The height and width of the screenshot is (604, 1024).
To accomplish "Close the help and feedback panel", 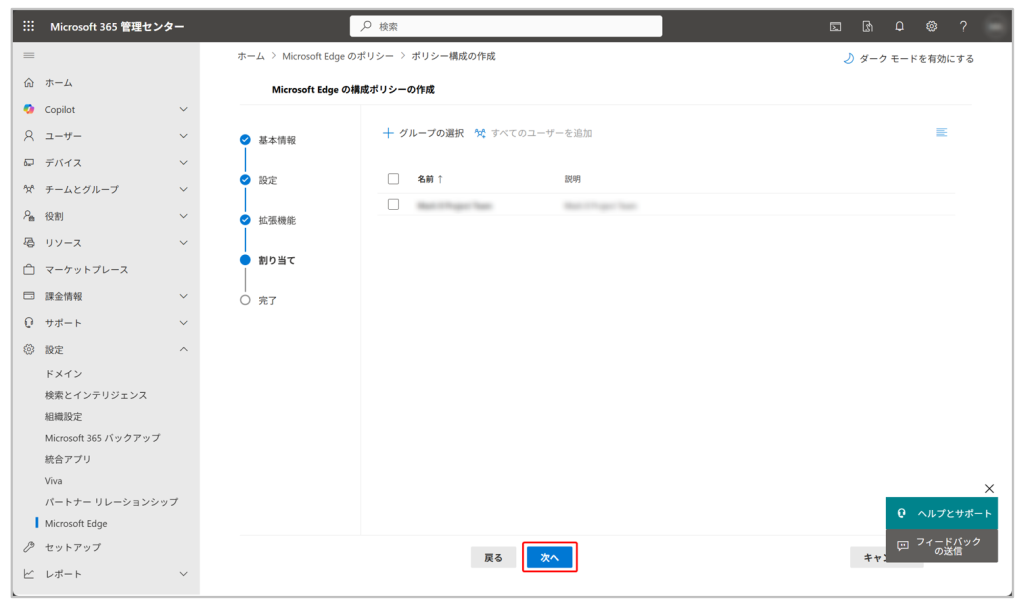I will click(989, 488).
